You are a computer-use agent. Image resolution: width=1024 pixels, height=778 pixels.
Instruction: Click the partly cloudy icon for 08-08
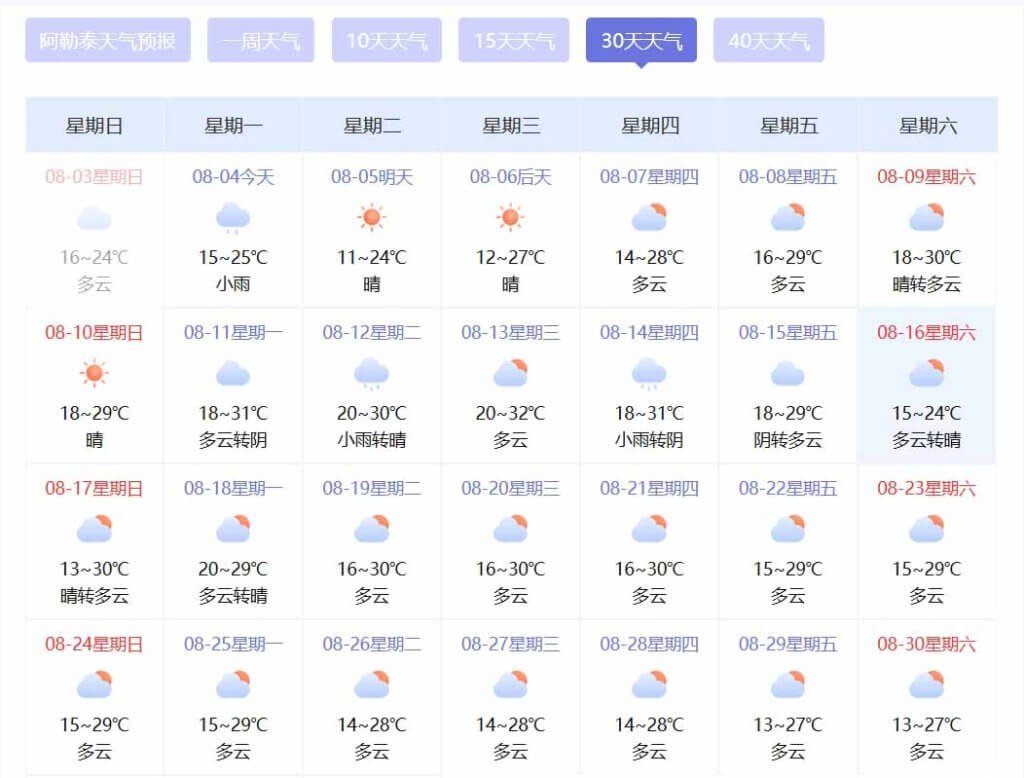788,218
